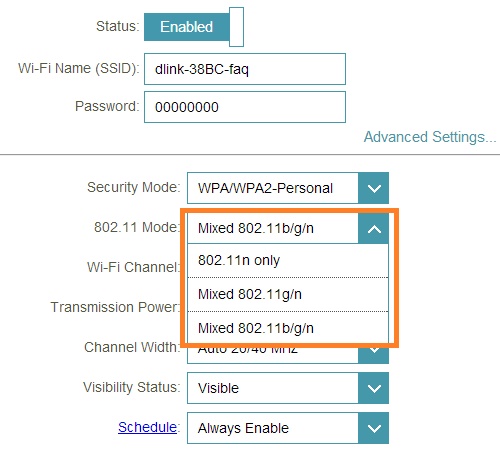Collapse the 802.11 Mode dropdown arrow
500x458 pixels.
[374, 229]
